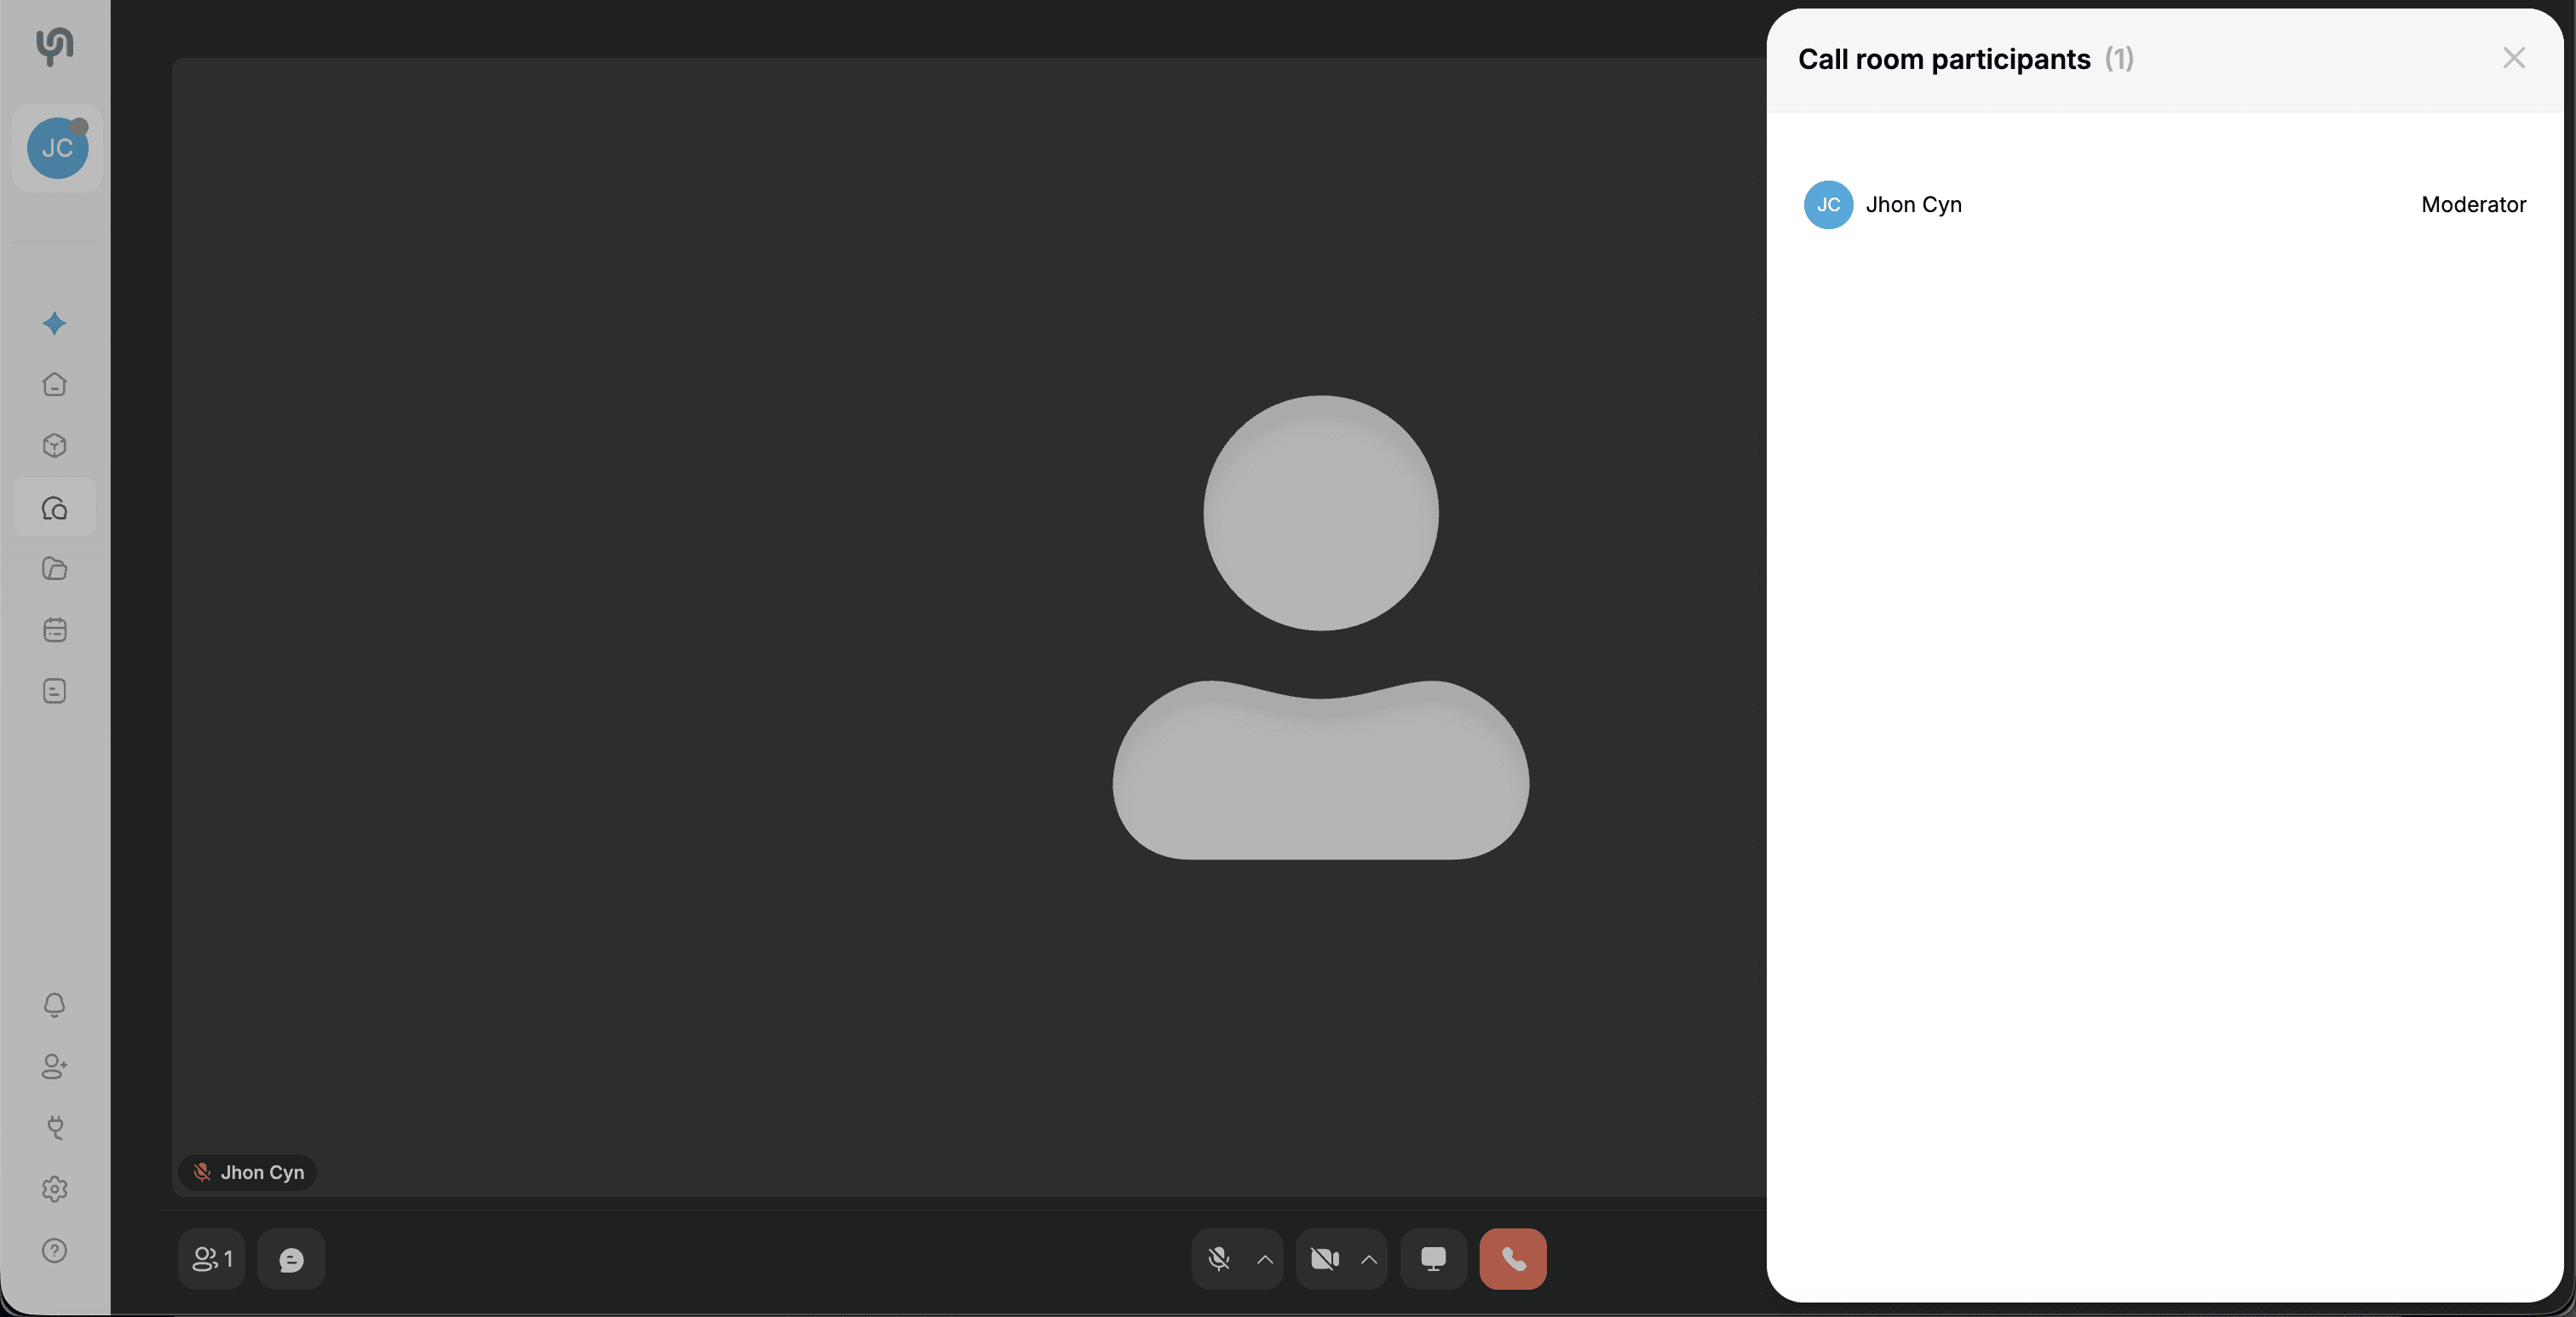Click the sparkle AI assistant sidebar icon
This screenshot has height=1317, width=2576.
(x=55, y=323)
